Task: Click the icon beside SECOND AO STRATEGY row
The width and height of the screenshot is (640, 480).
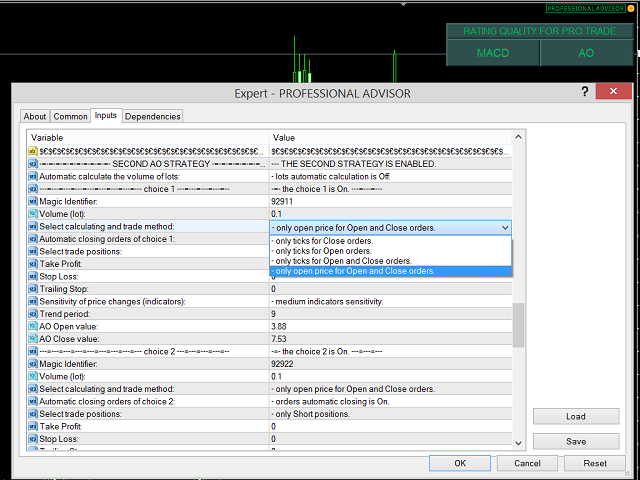Action: (x=33, y=163)
